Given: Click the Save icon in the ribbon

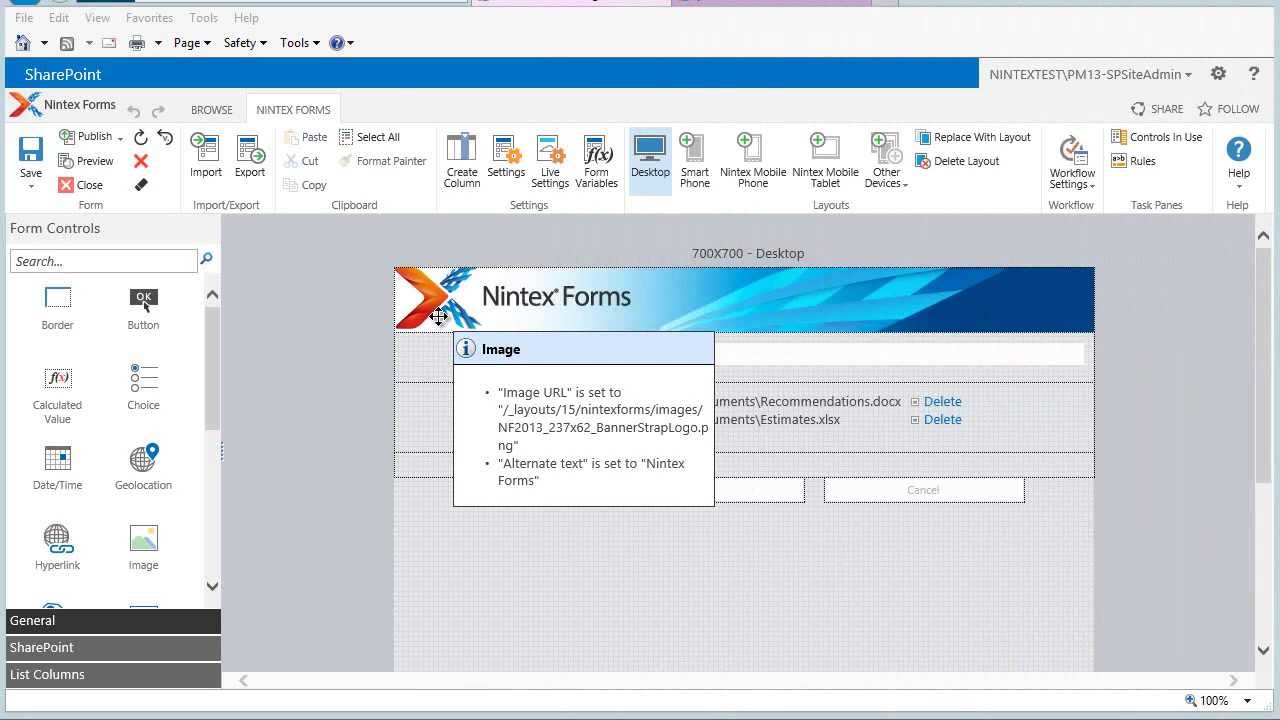Looking at the screenshot, I should pos(31,150).
